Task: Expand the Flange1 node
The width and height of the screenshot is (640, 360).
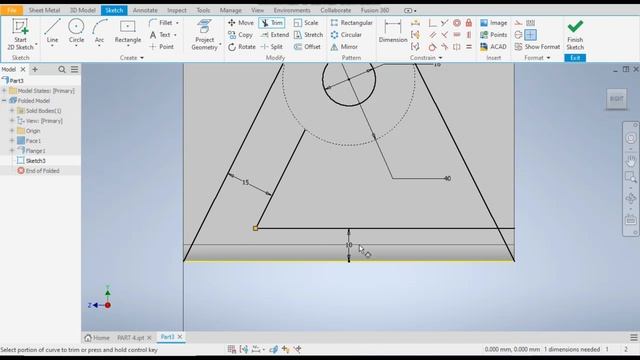Action: 12,151
